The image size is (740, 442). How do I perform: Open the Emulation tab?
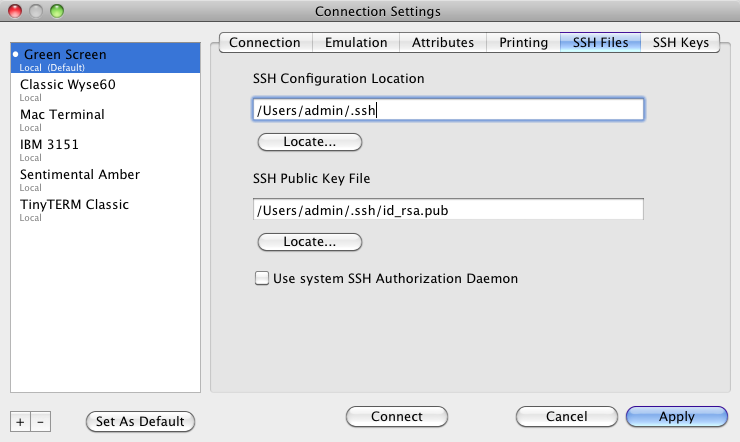point(356,43)
